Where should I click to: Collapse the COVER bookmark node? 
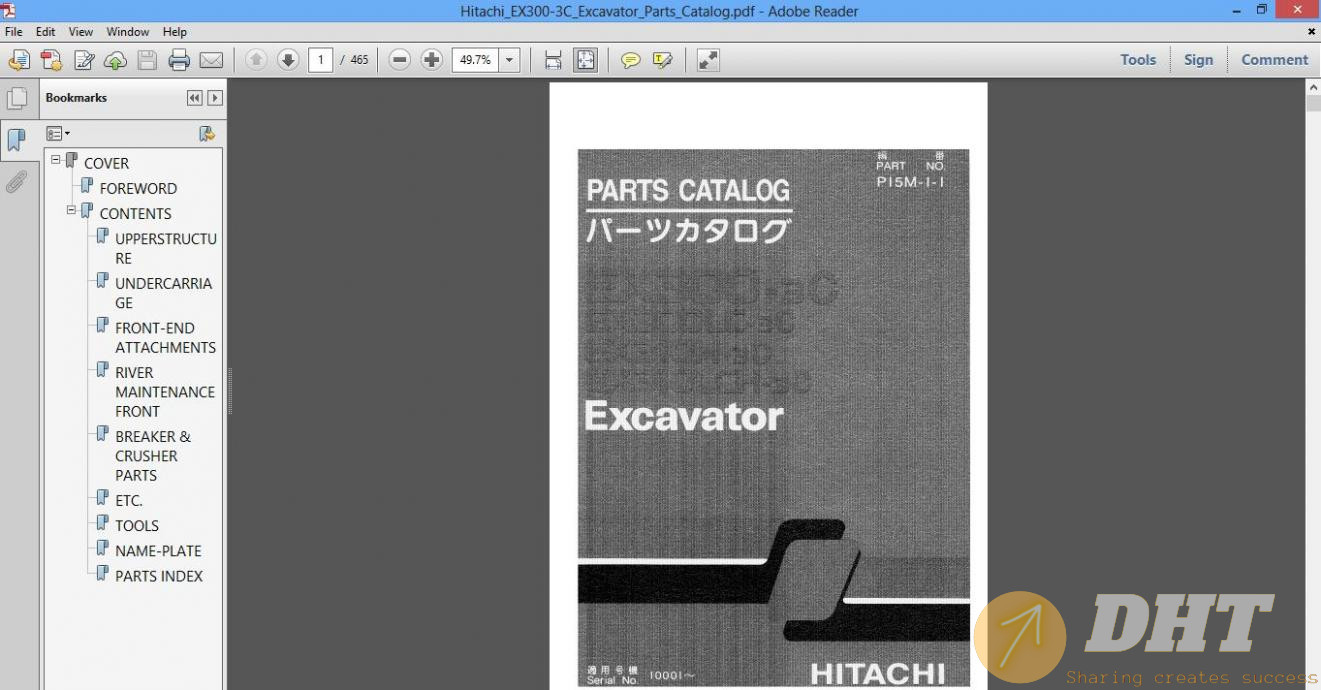(56, 160)
